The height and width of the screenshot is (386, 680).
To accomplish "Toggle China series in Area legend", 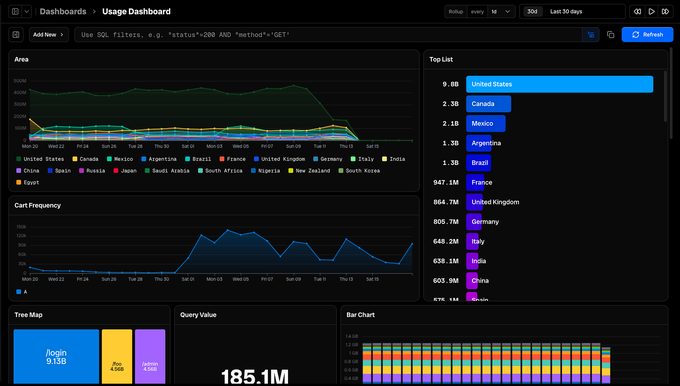I will click(27, 171).
